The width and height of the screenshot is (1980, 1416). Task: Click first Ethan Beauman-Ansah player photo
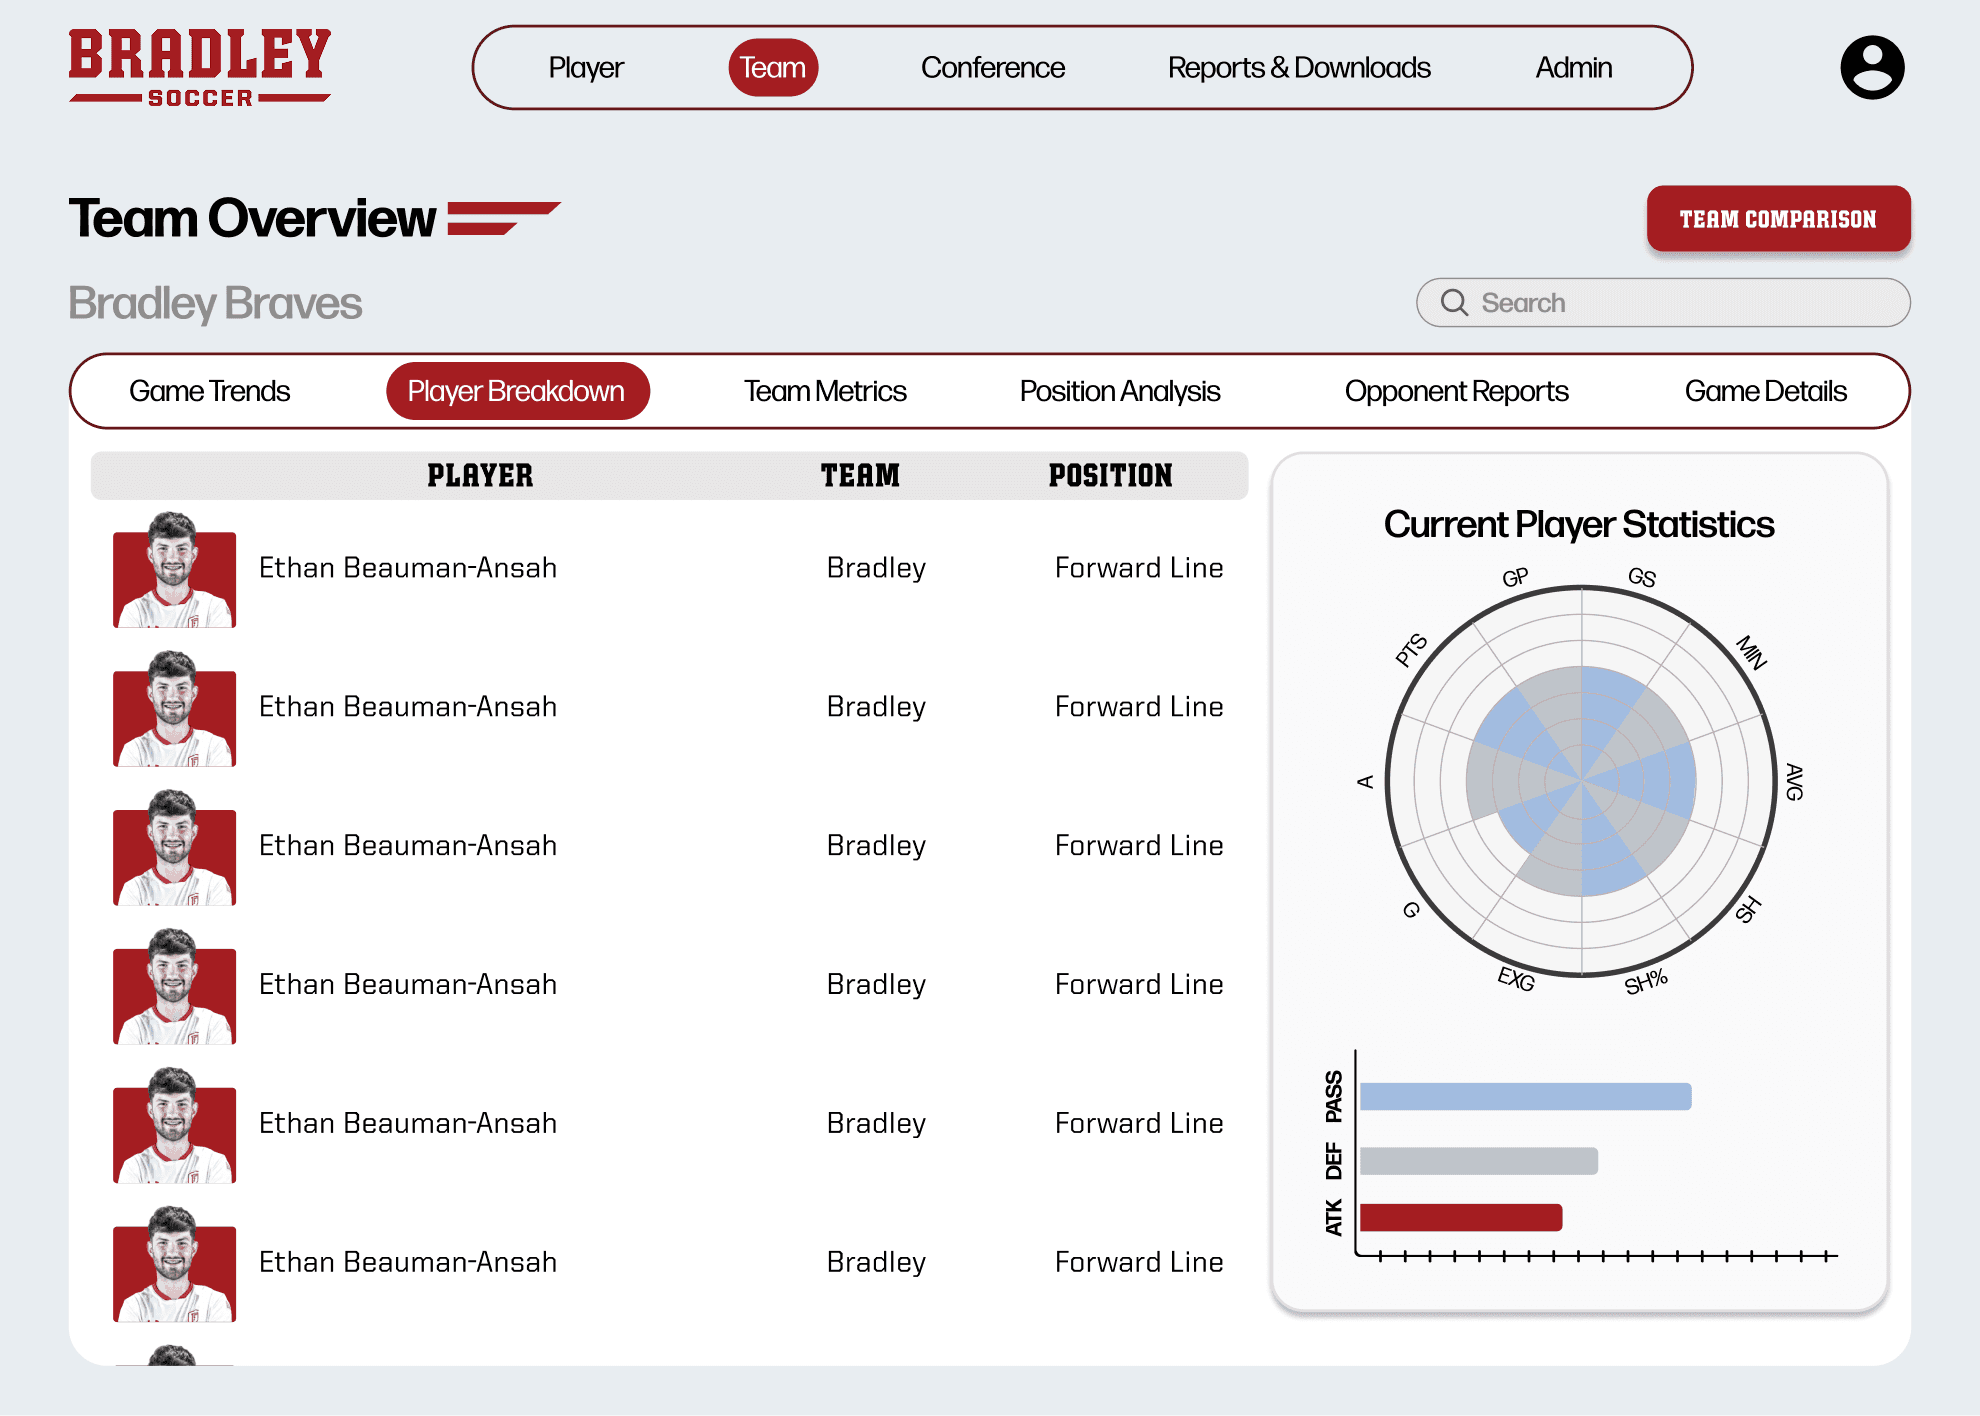pyautogui.click(x=175, y=571)
